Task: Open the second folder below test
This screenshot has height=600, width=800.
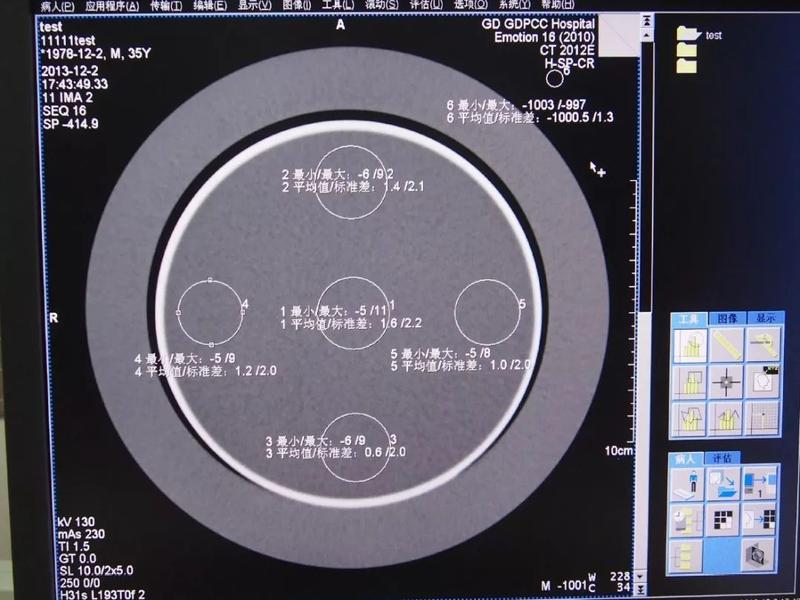Action: pos(686,49)
